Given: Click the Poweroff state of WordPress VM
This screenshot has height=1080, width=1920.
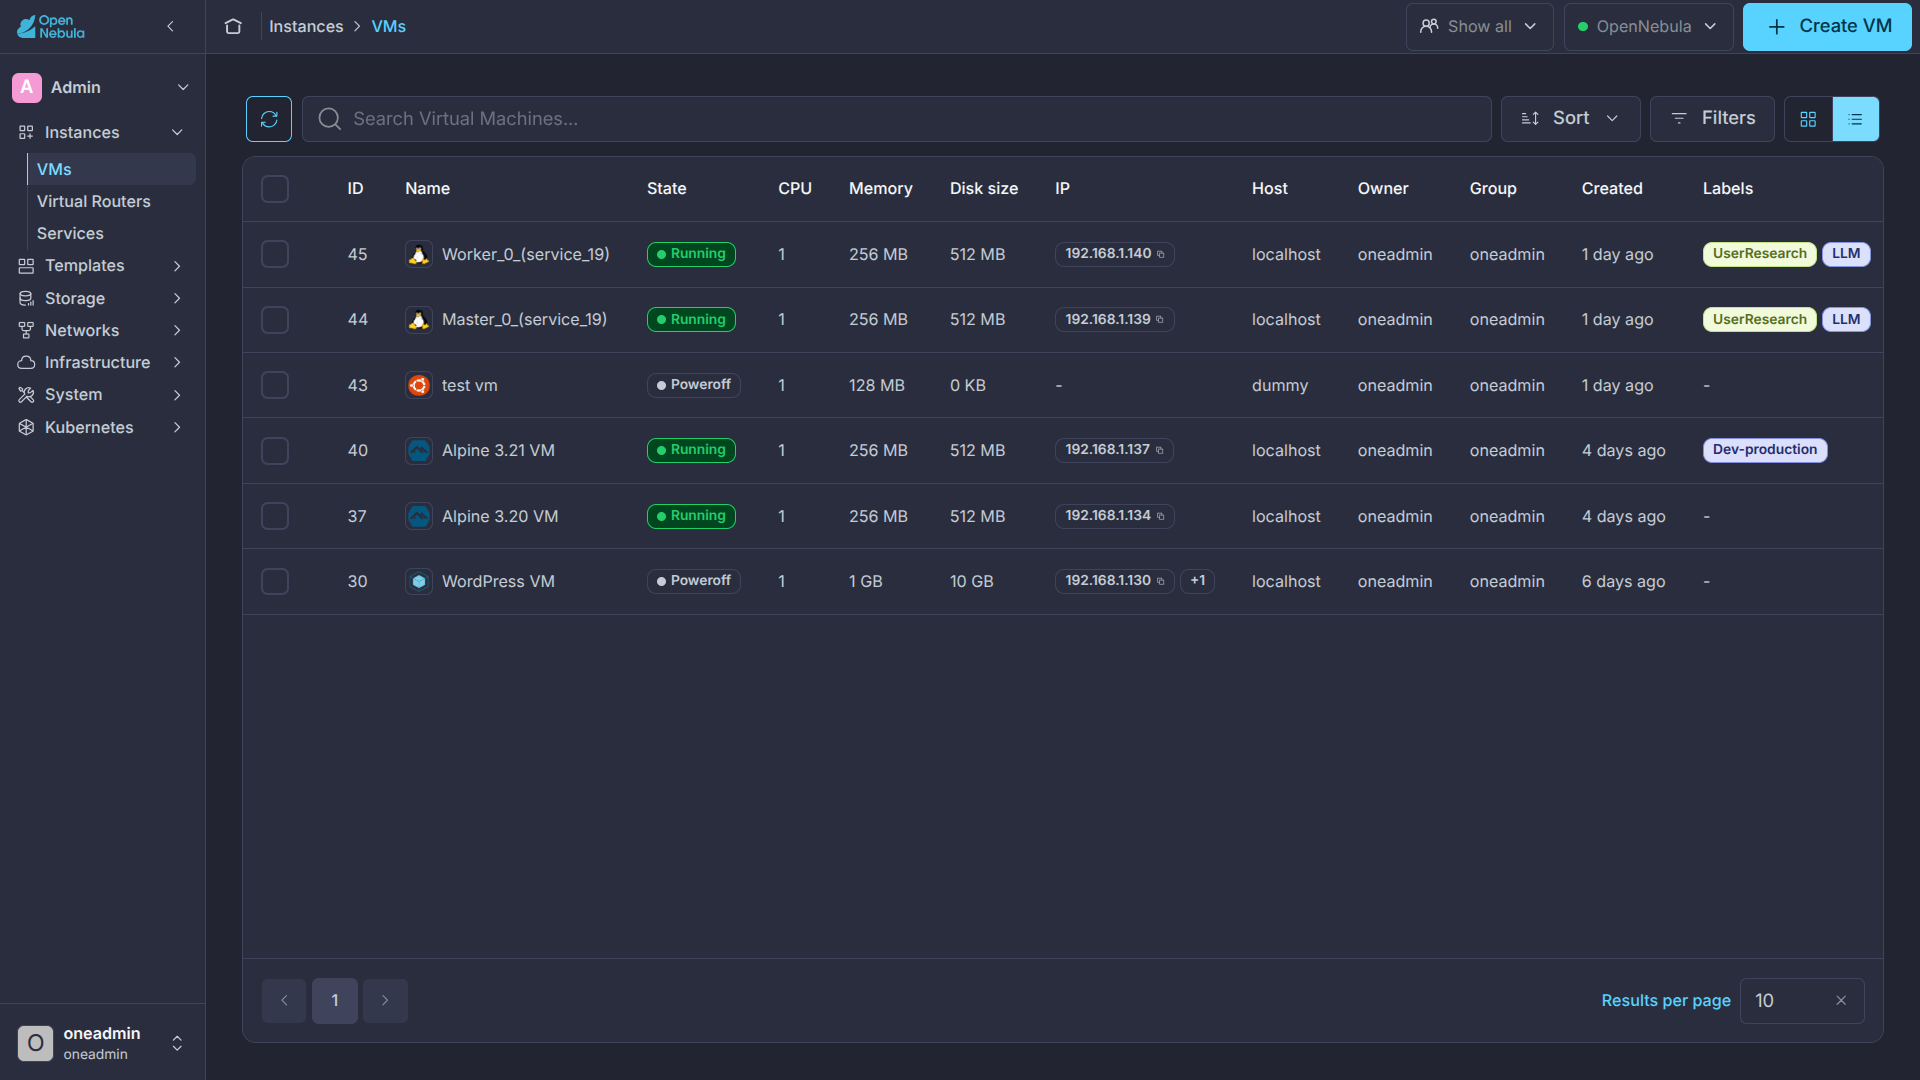Looking at the screenshot, I should point(693,581).
